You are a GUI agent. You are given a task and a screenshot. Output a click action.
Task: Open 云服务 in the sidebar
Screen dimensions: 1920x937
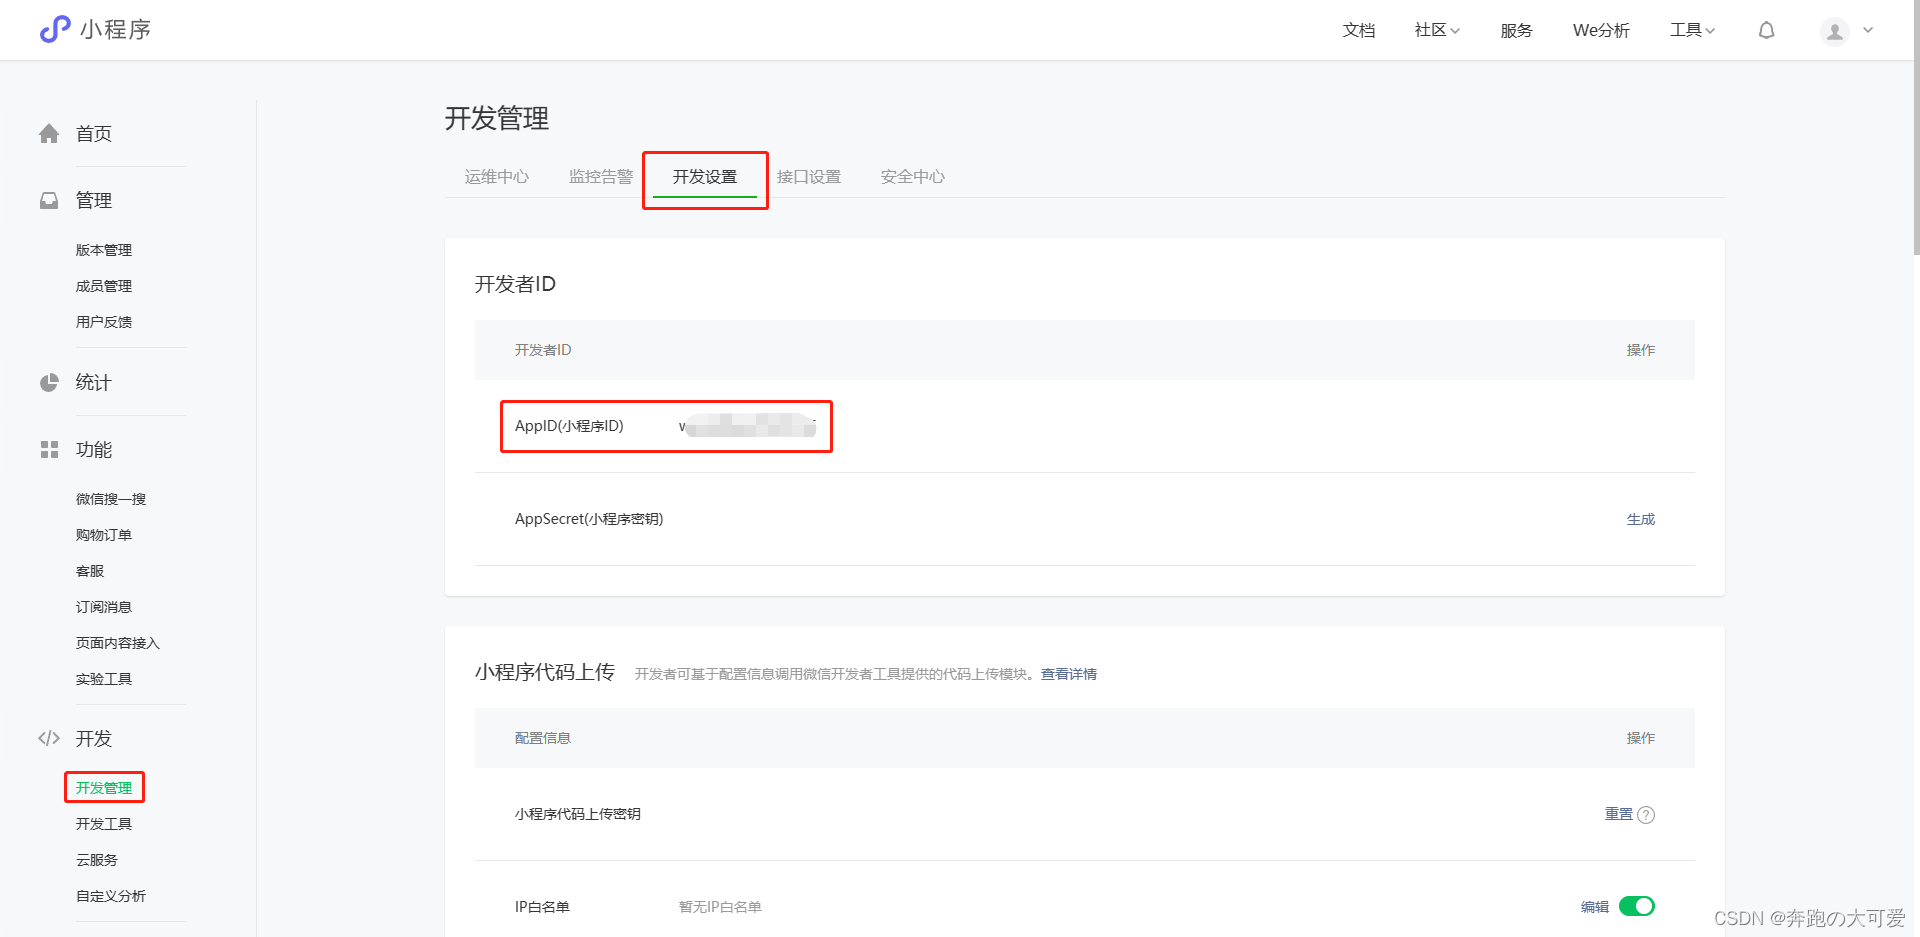[x=97, y=860]
